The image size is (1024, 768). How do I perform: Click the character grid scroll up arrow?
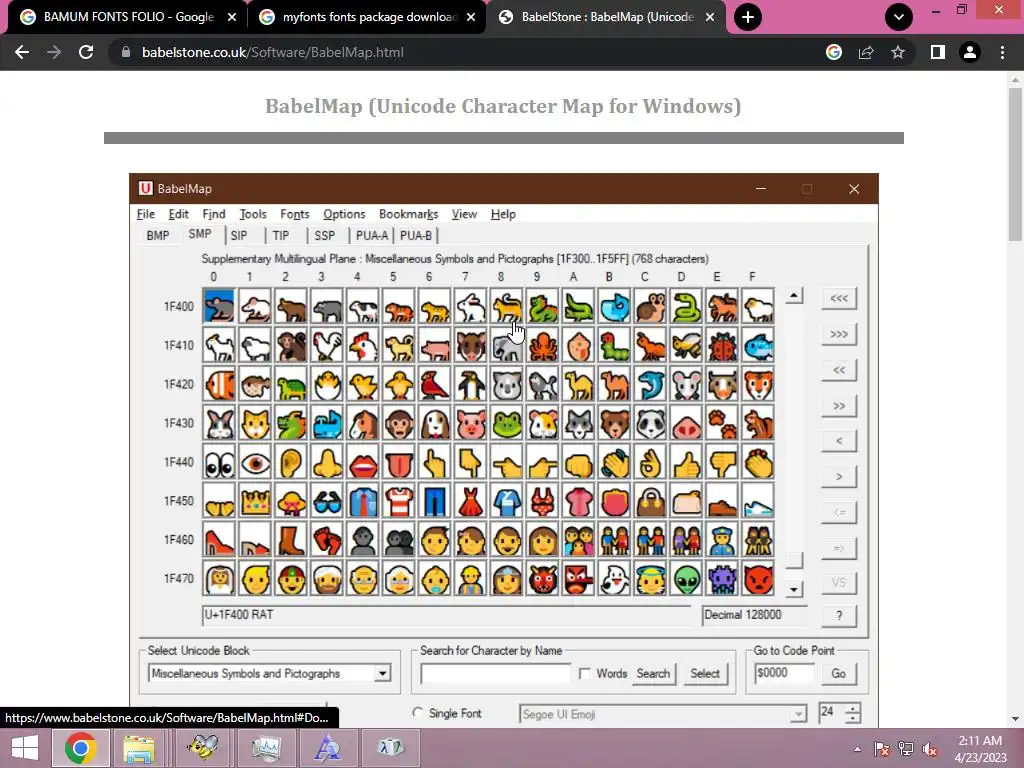click(x=793, y=296)
